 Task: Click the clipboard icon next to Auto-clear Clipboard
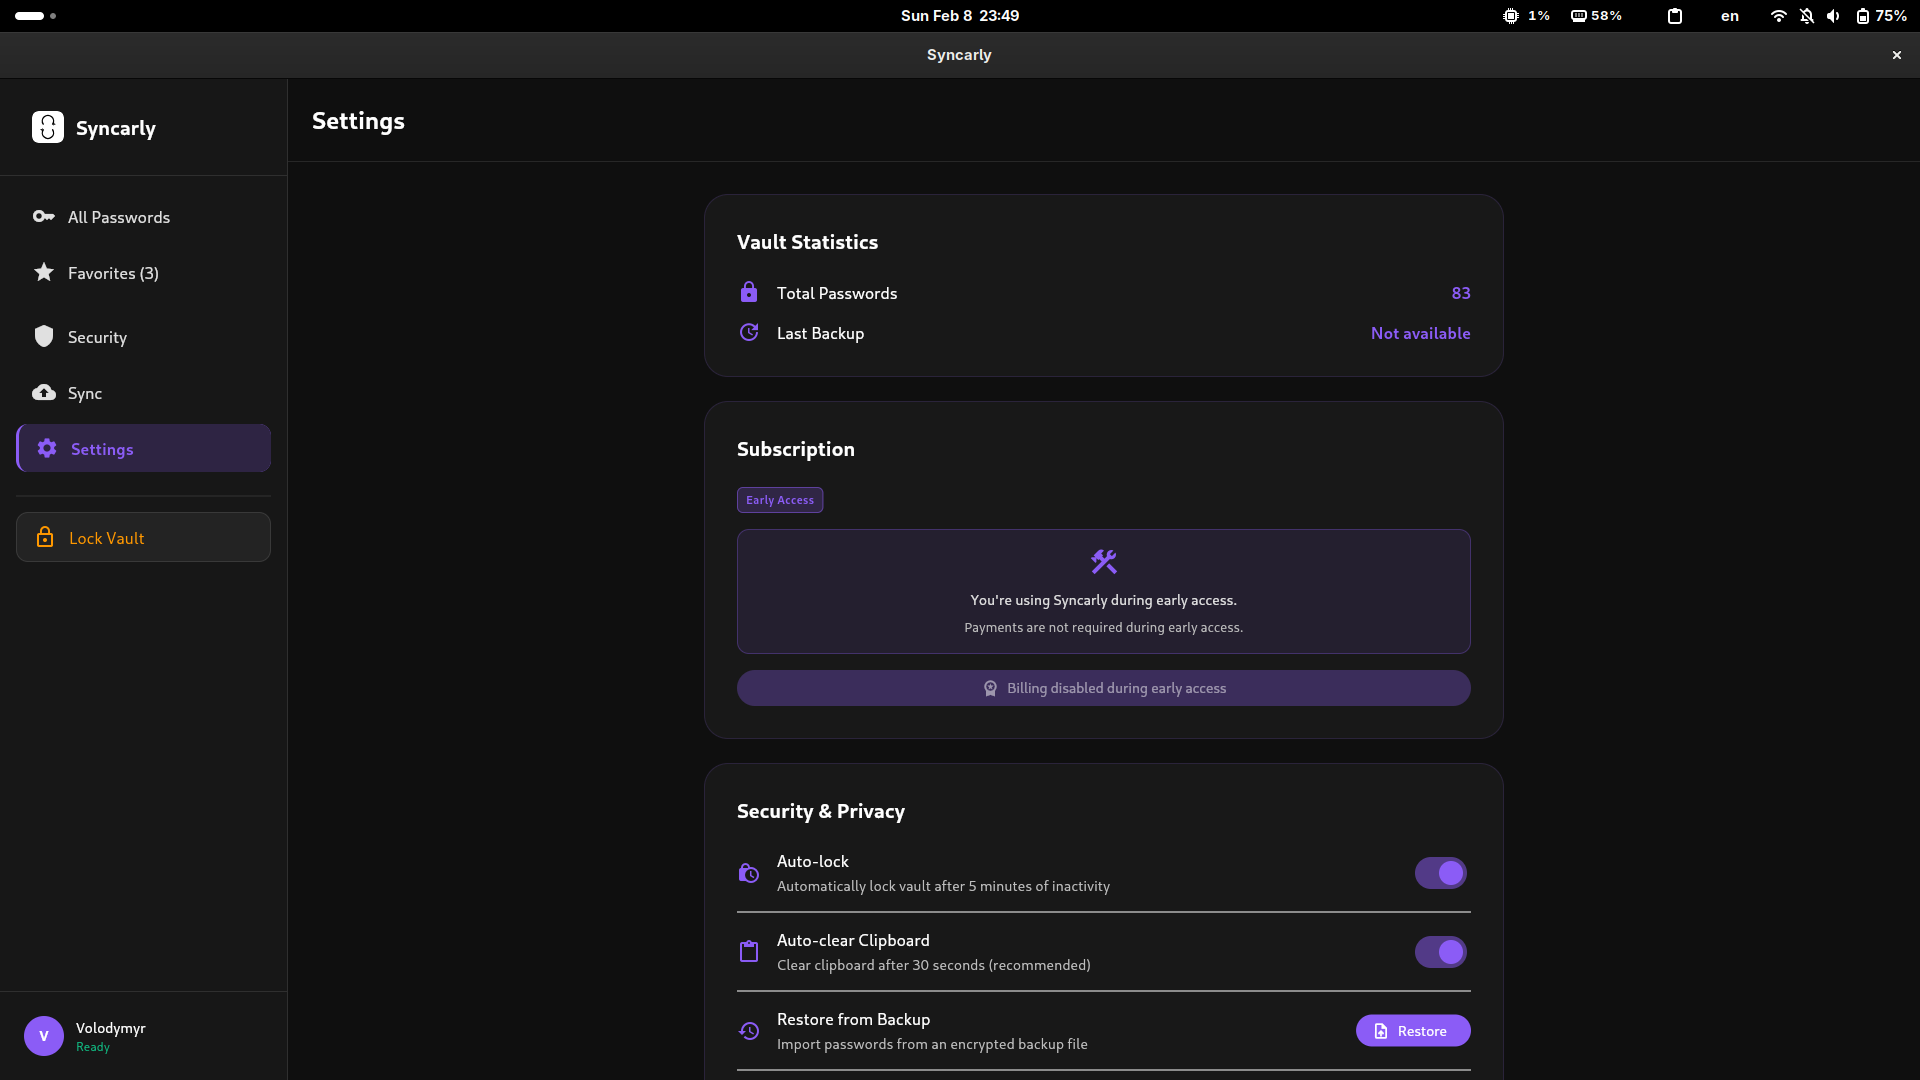(x=749, y=951)
